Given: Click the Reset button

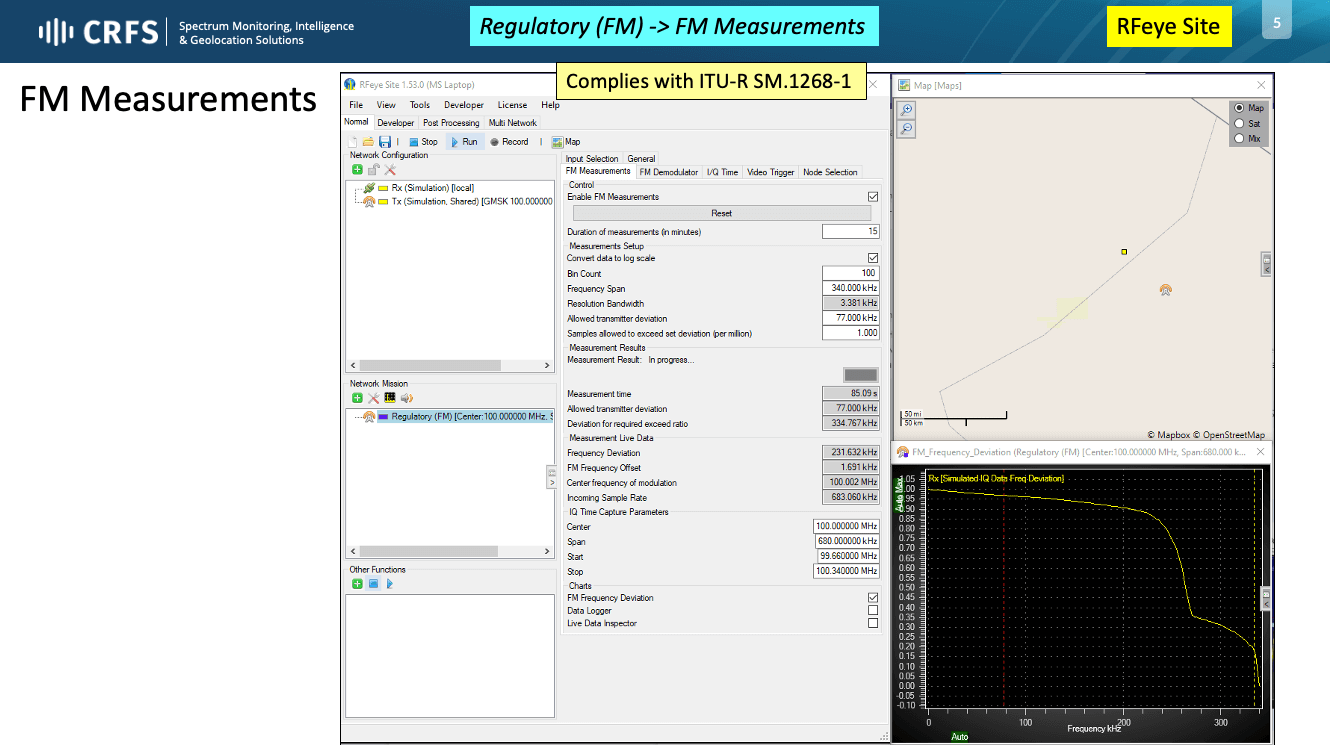Looking at the screenshot, I should click(721, 213).
